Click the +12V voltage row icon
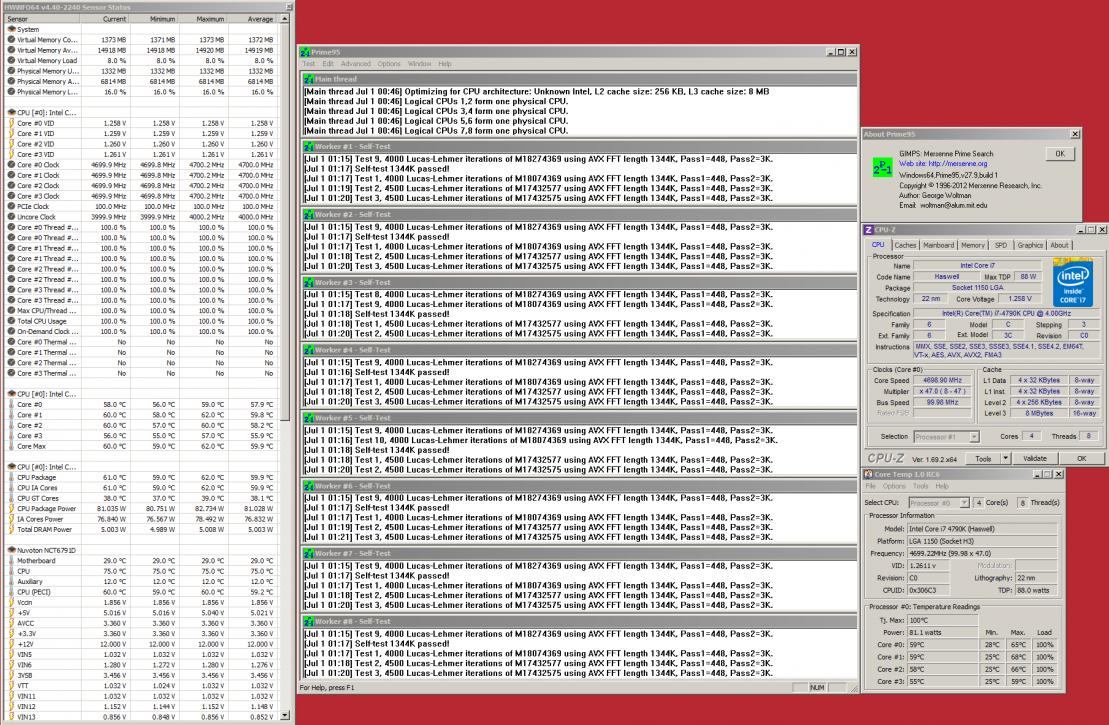Screen dimensions: 1109x725 coord(11,644)
